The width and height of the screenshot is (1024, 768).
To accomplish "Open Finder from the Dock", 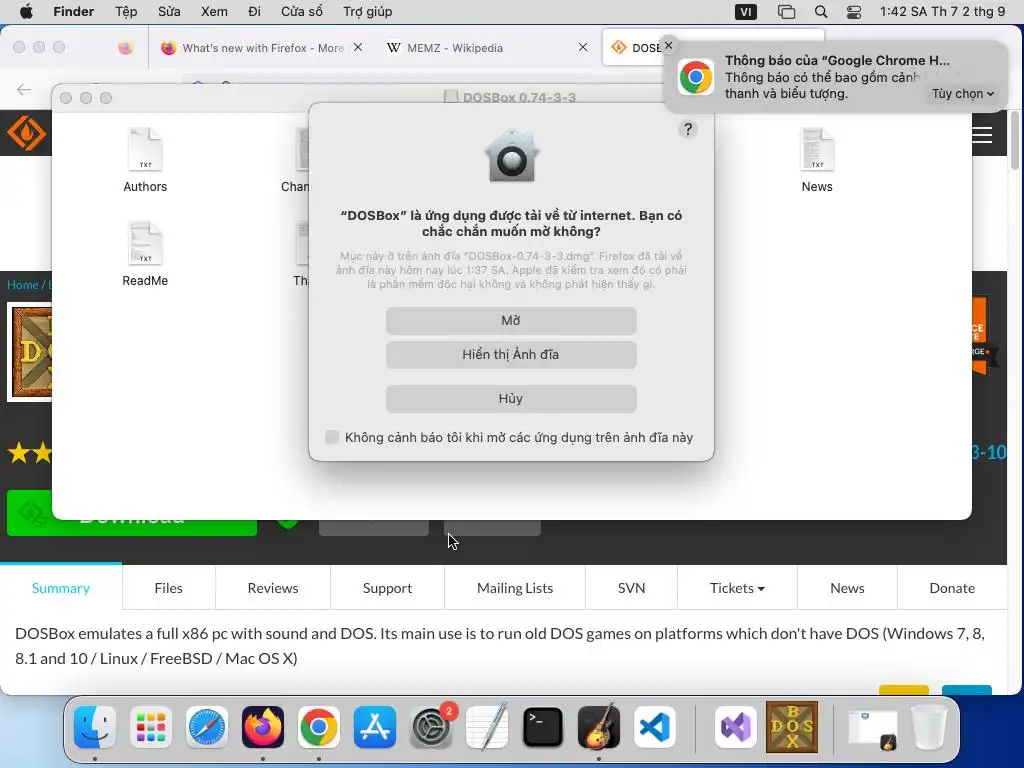I will click(95, 727).
